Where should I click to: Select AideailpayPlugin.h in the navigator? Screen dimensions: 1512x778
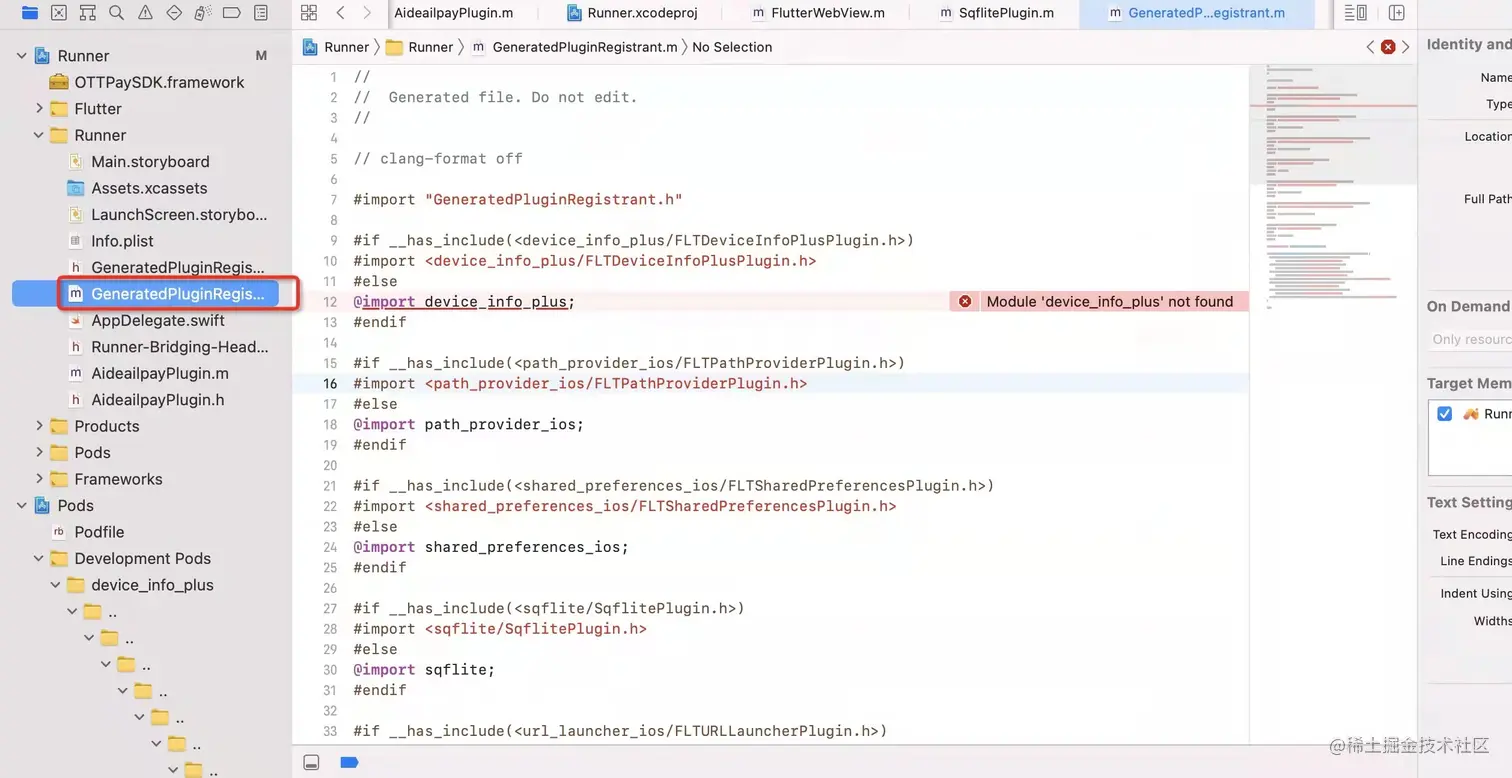coord(157,399)
